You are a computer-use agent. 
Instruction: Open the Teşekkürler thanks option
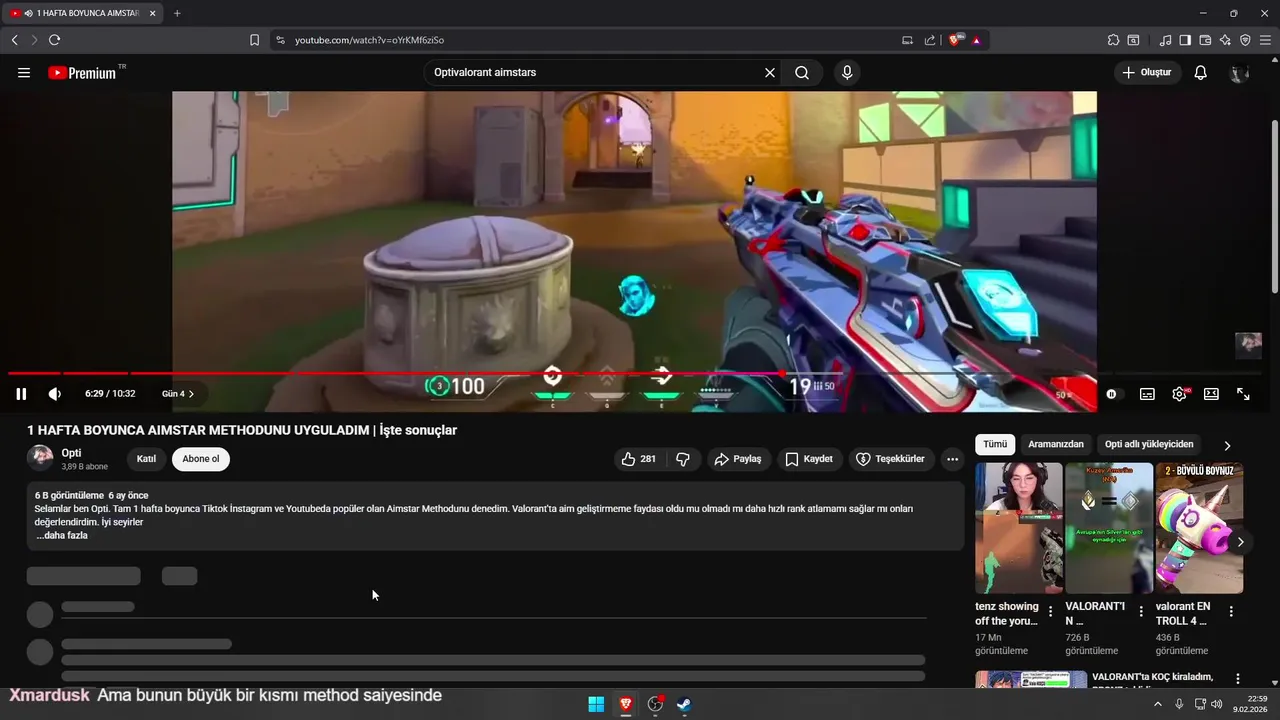[890, 459]
